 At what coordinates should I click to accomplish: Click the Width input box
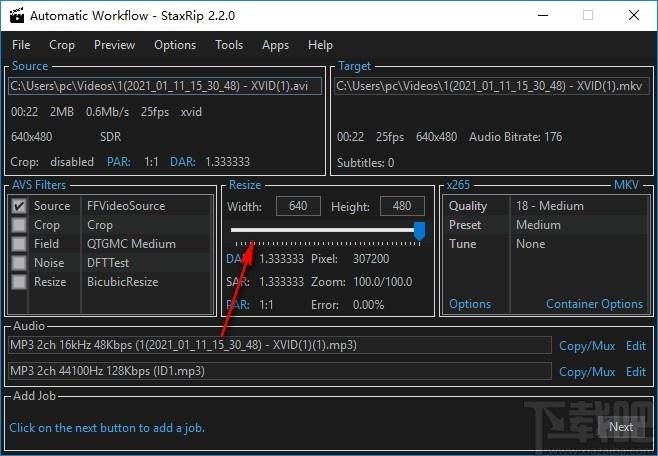point(298,206)
